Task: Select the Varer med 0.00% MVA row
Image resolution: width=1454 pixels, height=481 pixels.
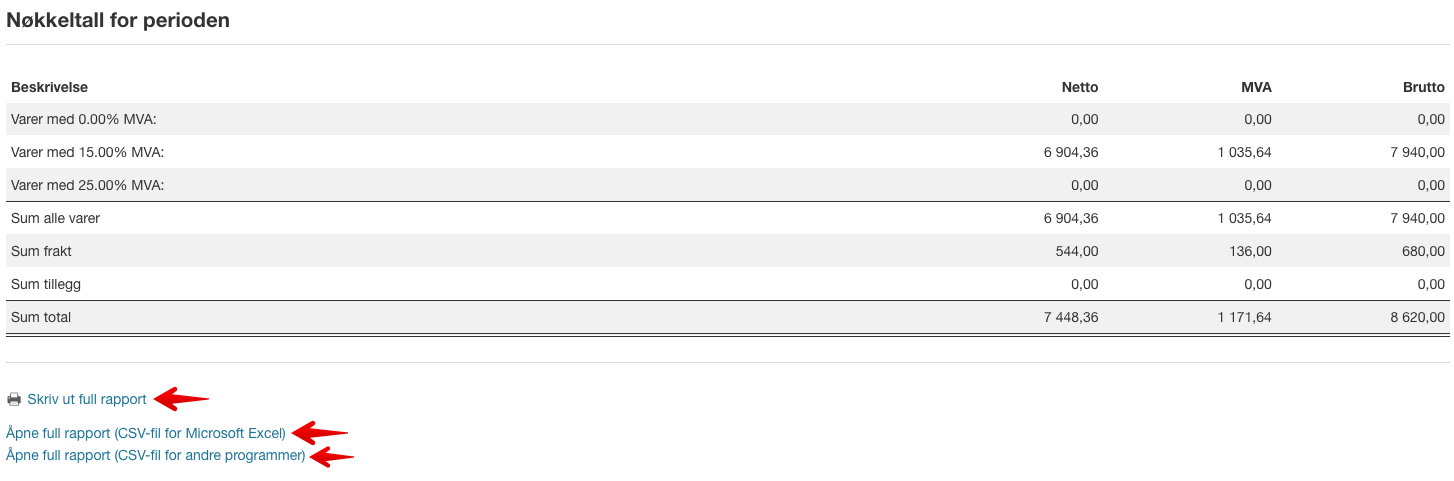Action: 727,119
